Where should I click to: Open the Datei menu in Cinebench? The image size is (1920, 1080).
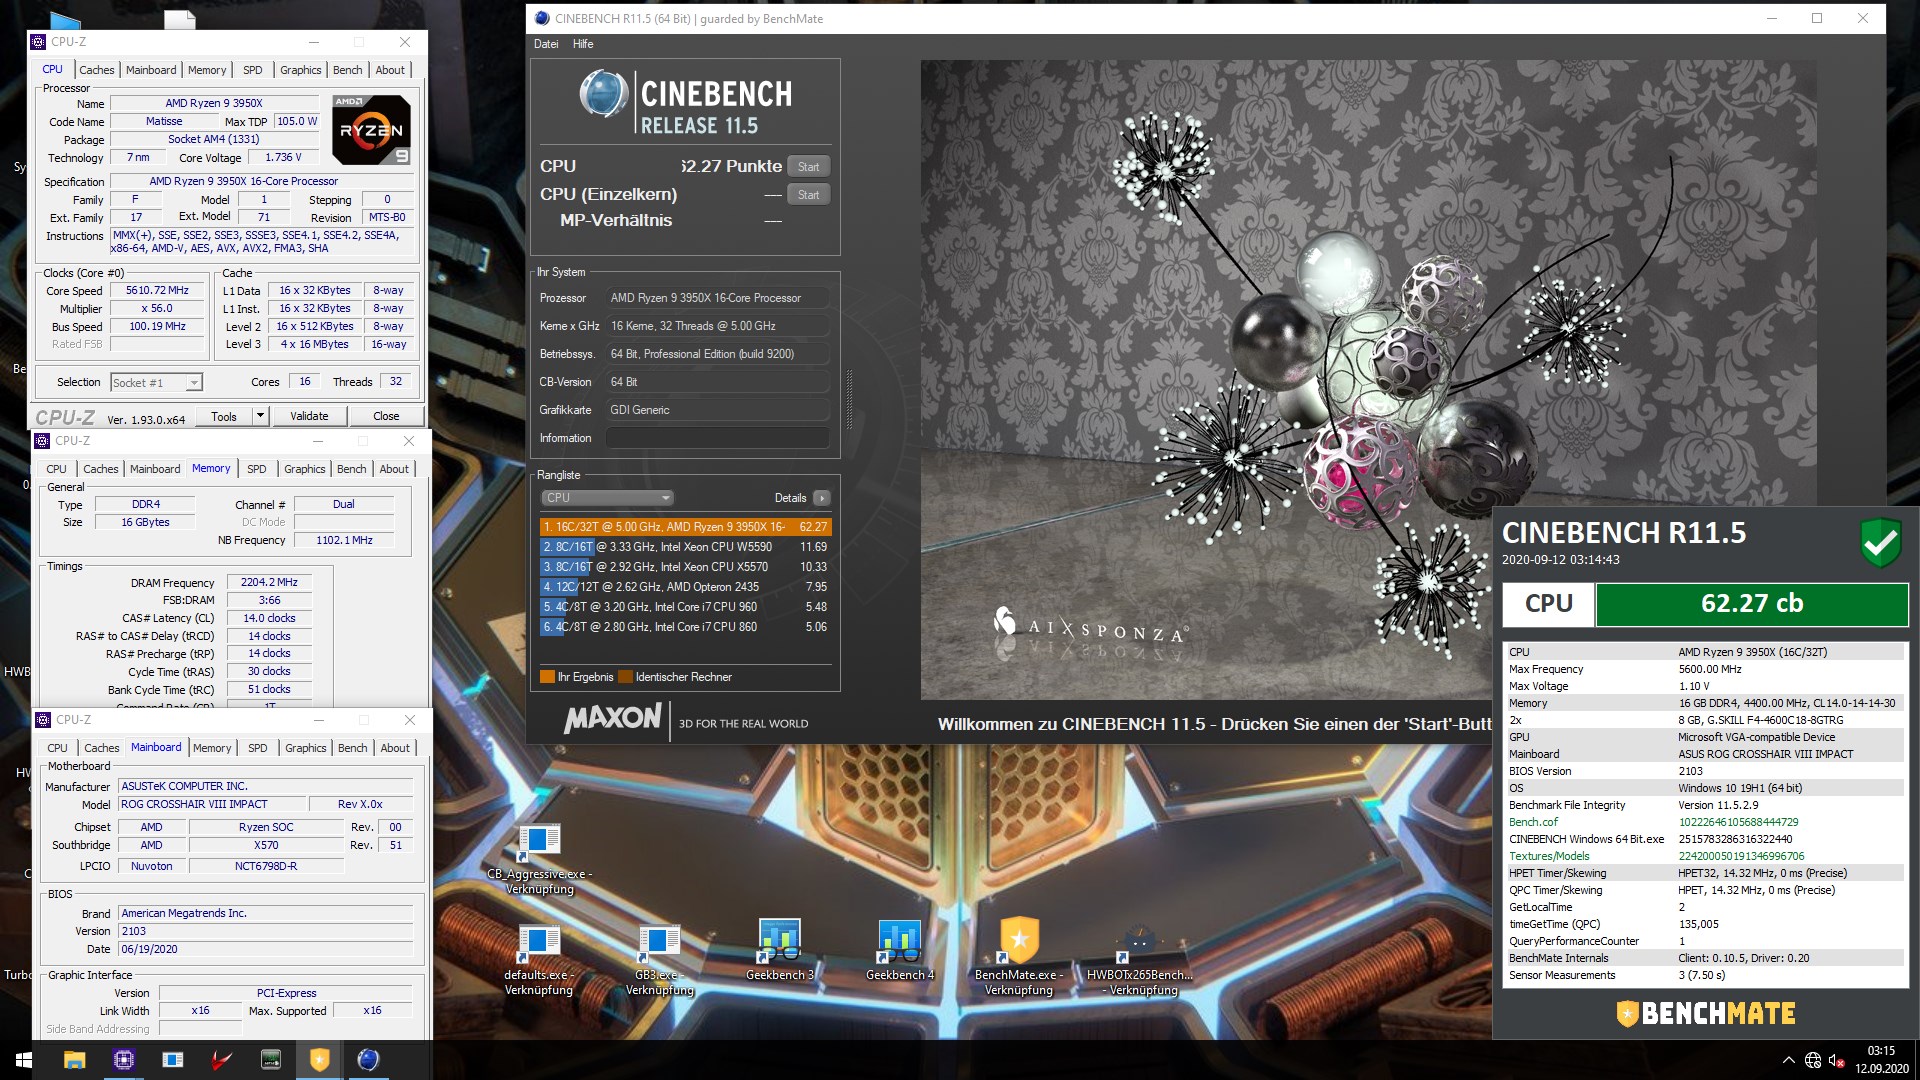click(546, 44)
